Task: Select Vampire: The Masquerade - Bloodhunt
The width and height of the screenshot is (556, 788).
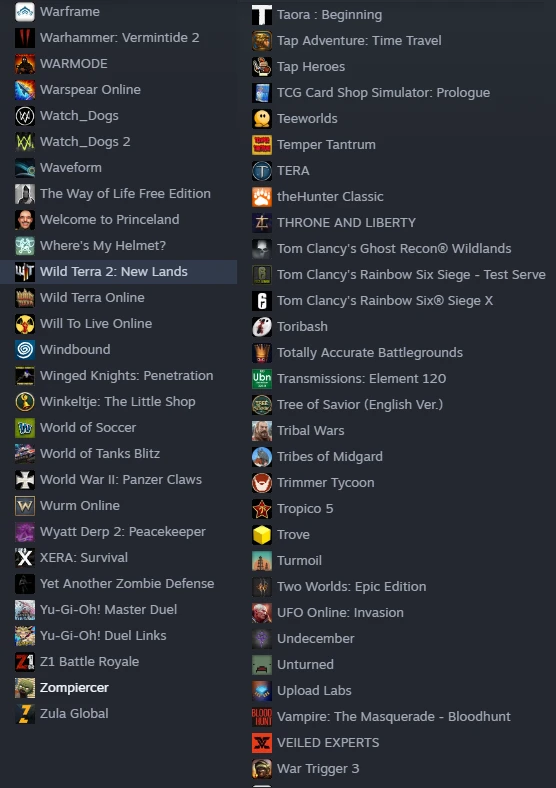Action: [396, 717]
